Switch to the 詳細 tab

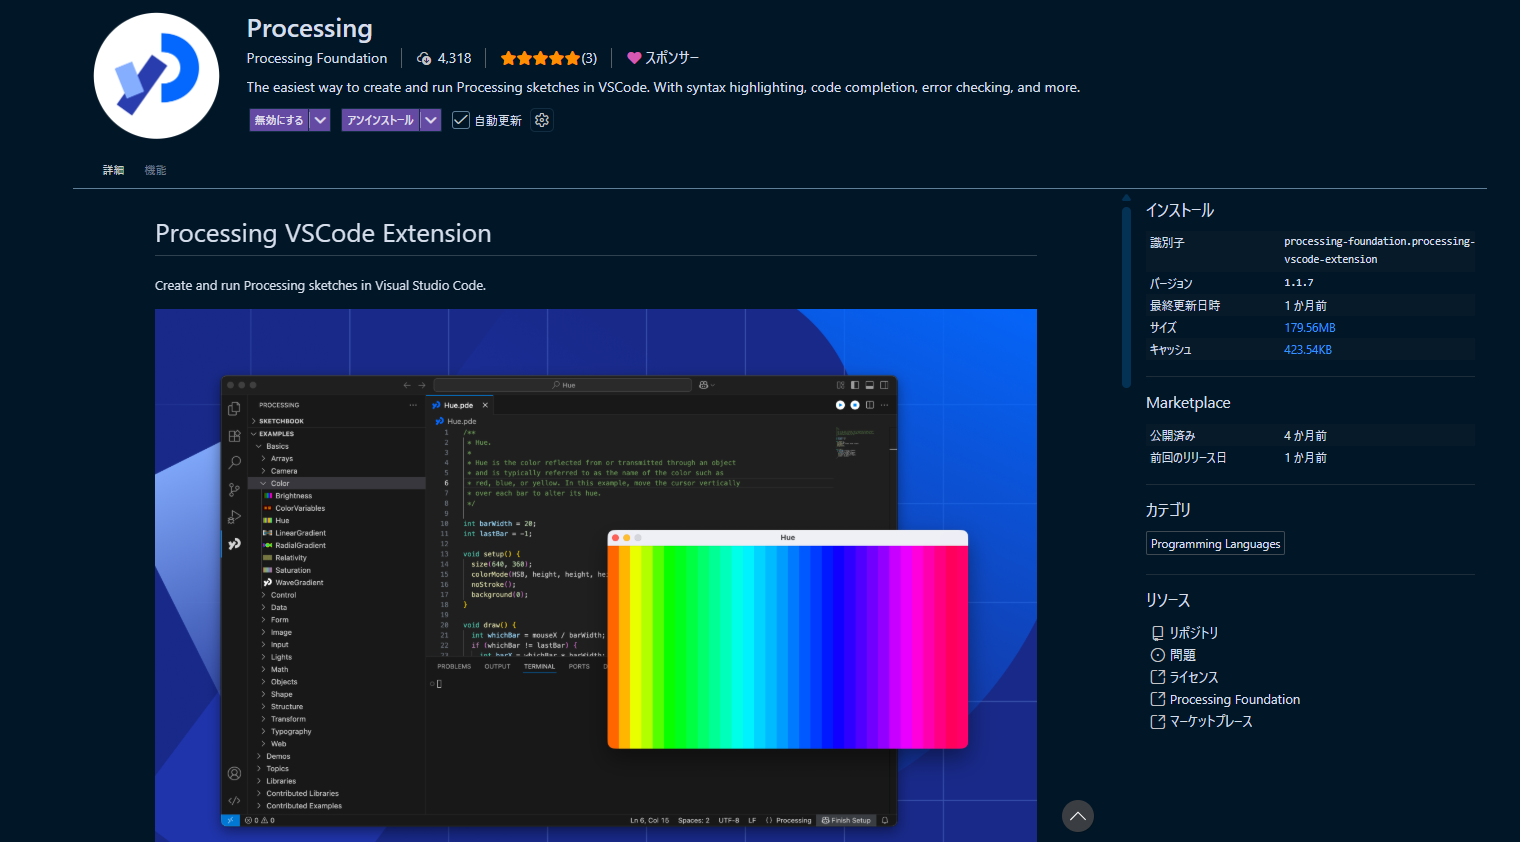[x=114, y=170]
